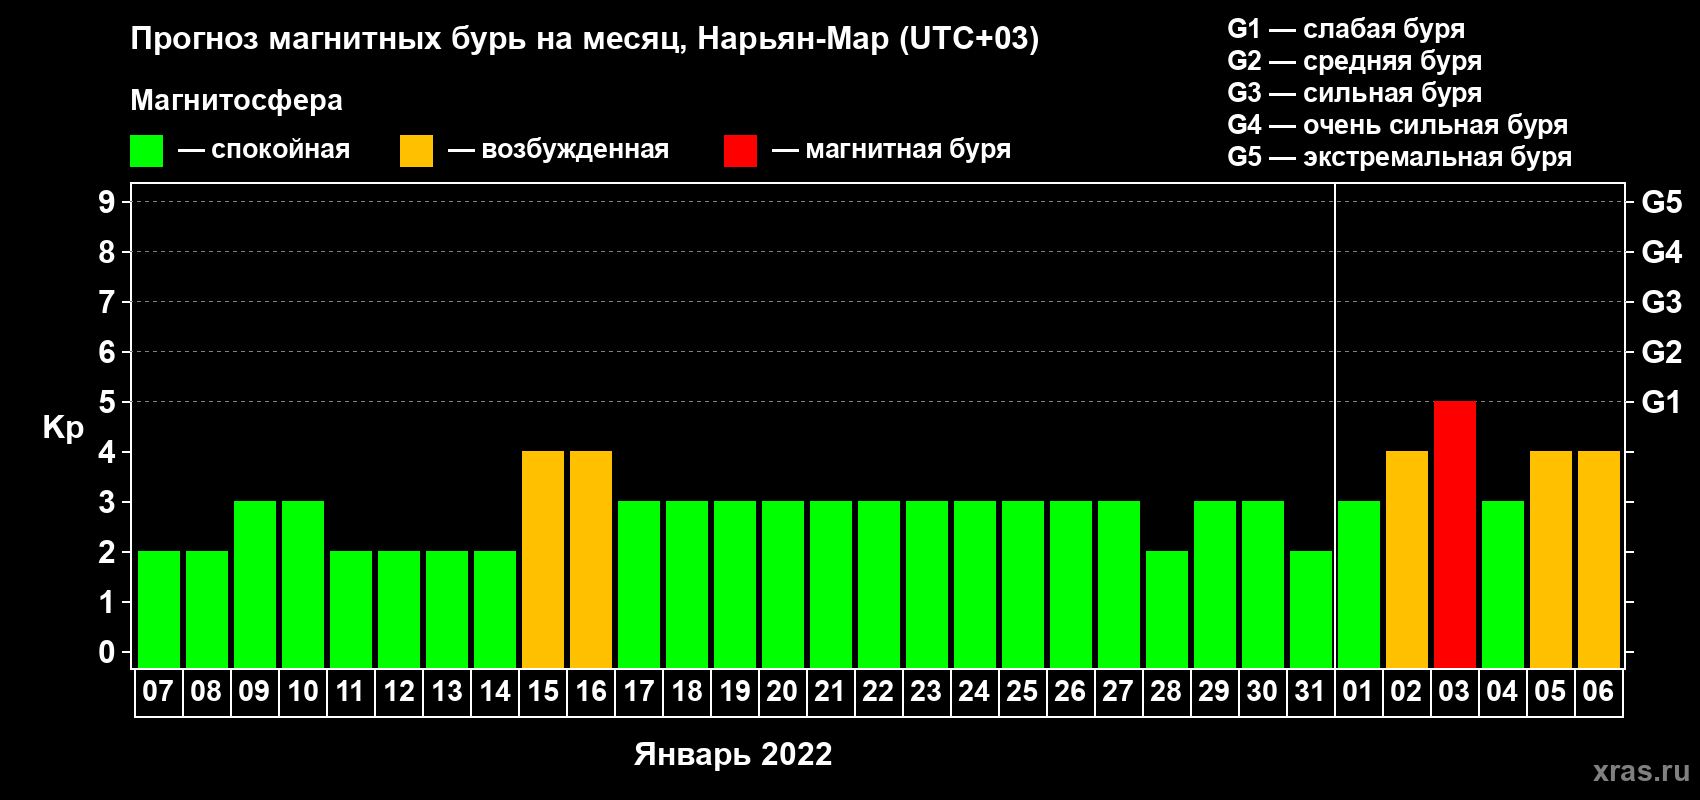The height and width of the screenshot is (800, 1700).
Task: Click date label 23 on the axis
Action: (x=926, y=691)
